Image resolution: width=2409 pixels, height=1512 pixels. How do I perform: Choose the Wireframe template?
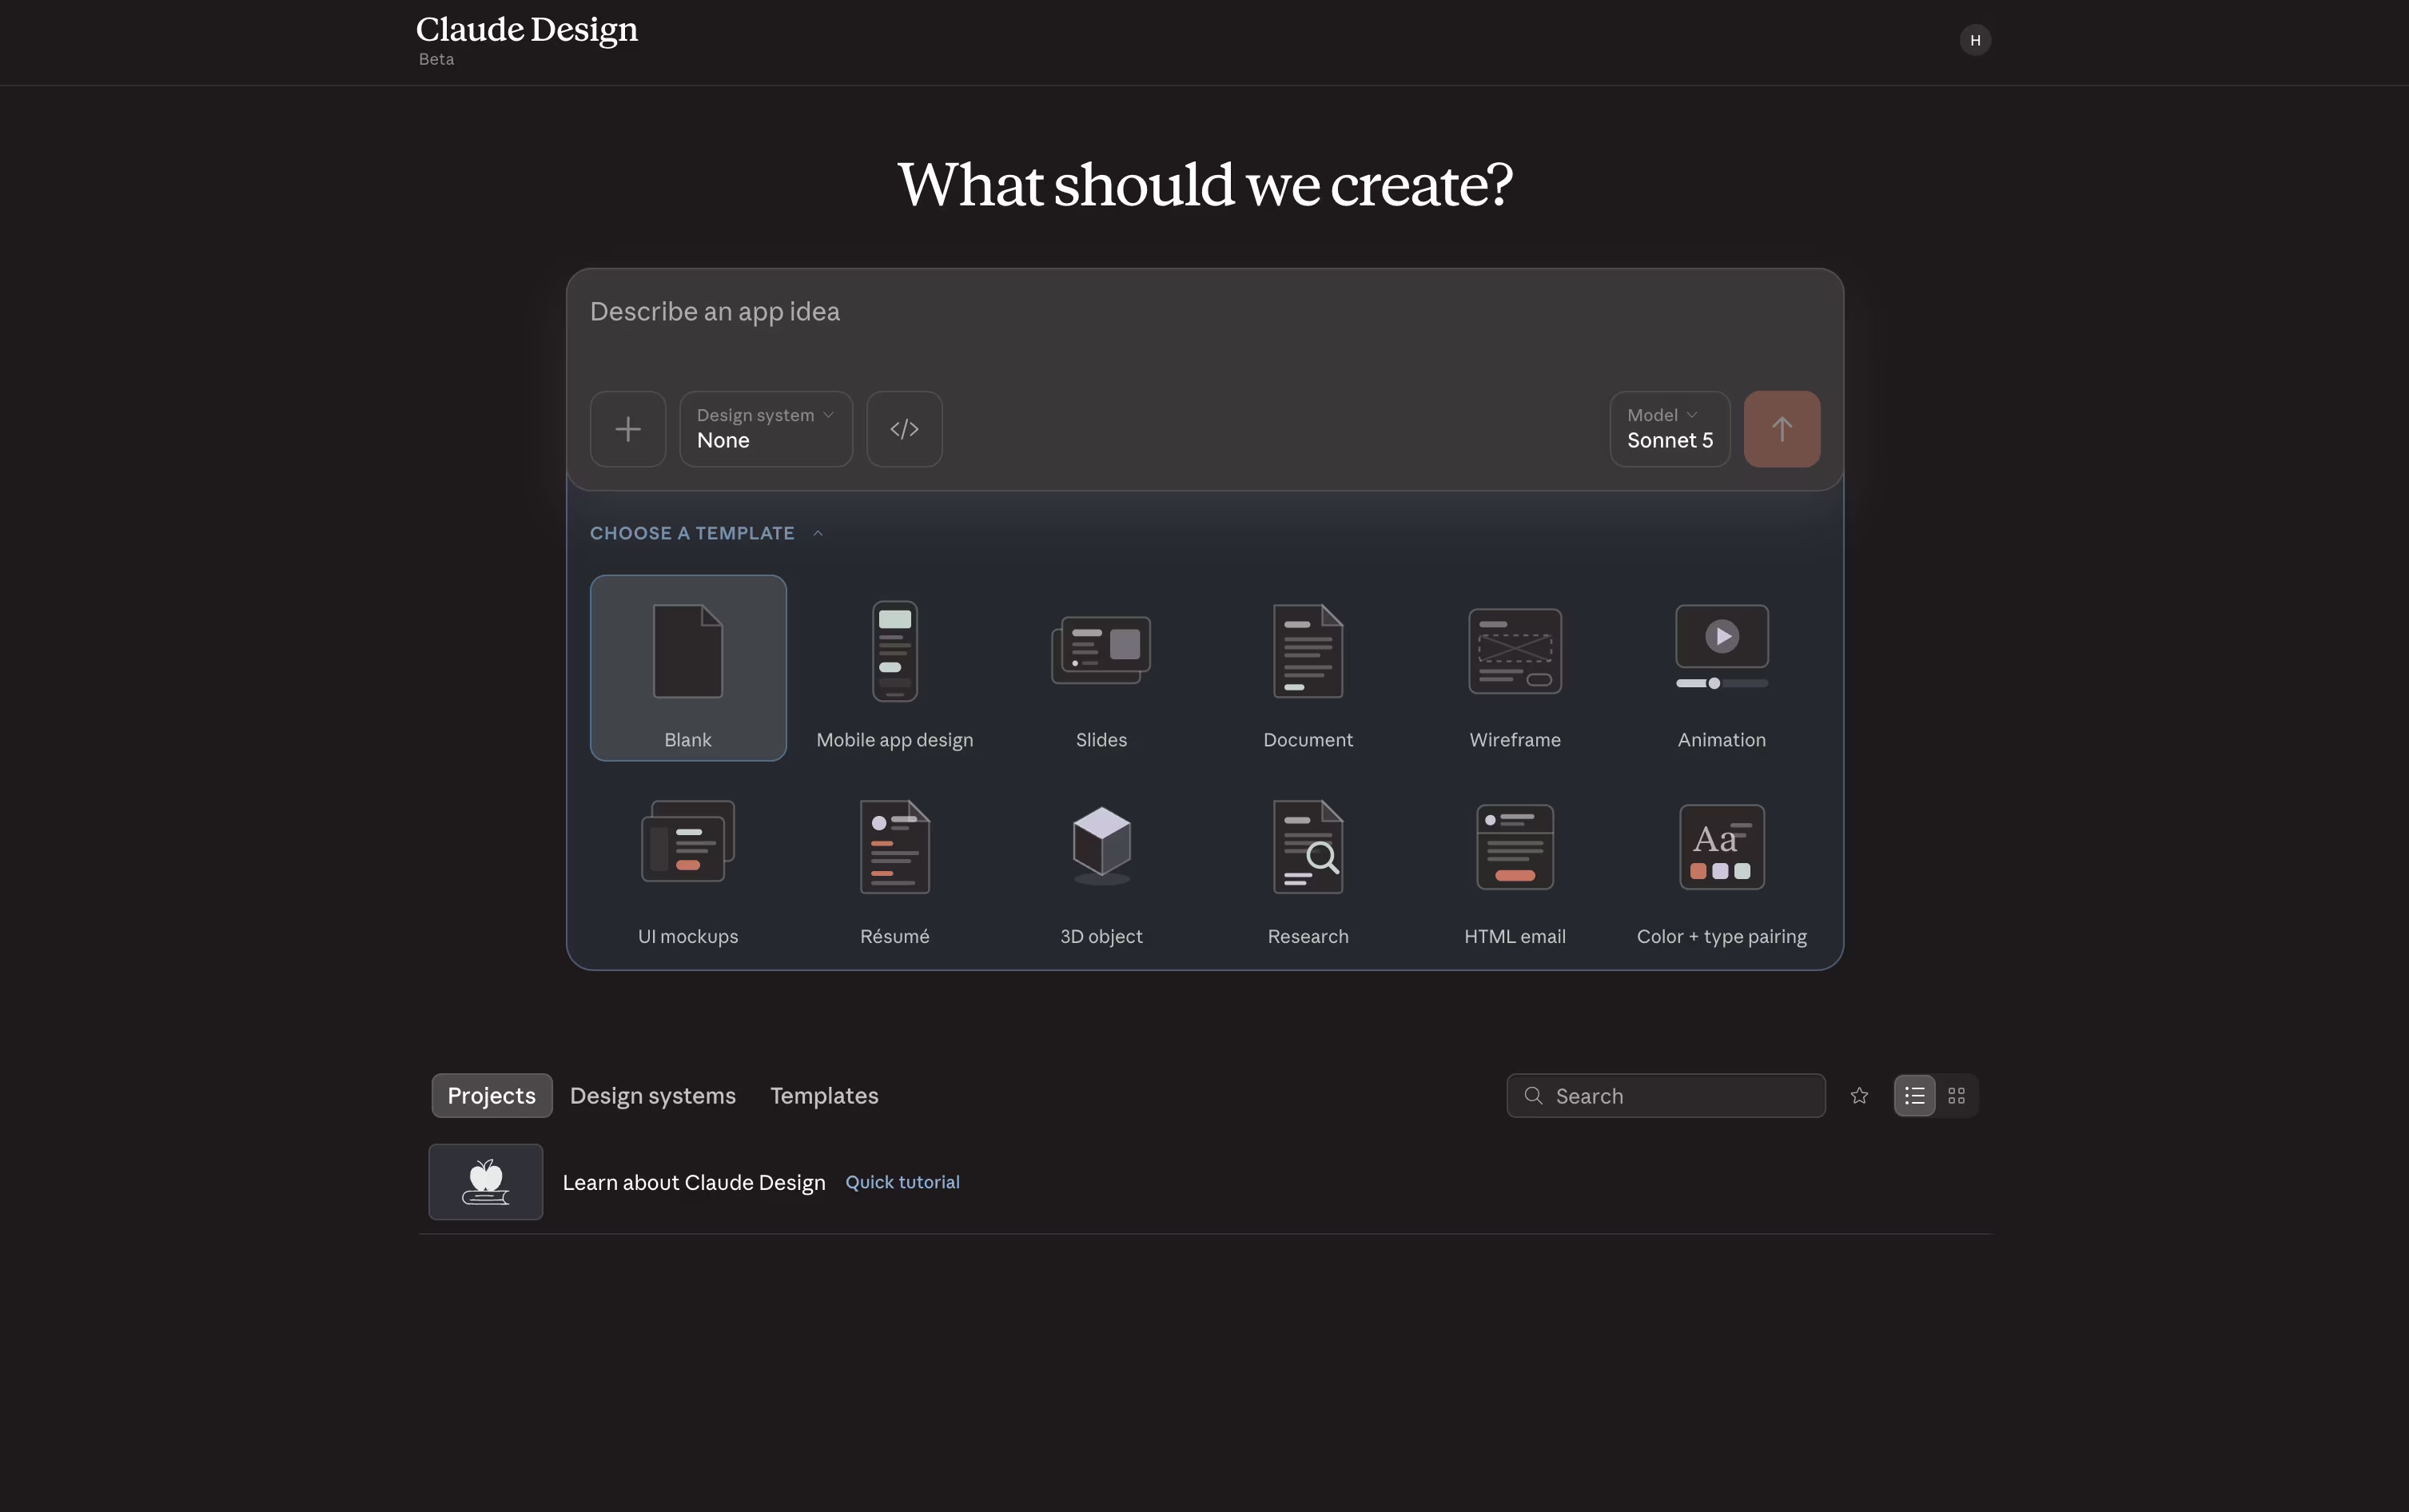(x=1515, y=668)
